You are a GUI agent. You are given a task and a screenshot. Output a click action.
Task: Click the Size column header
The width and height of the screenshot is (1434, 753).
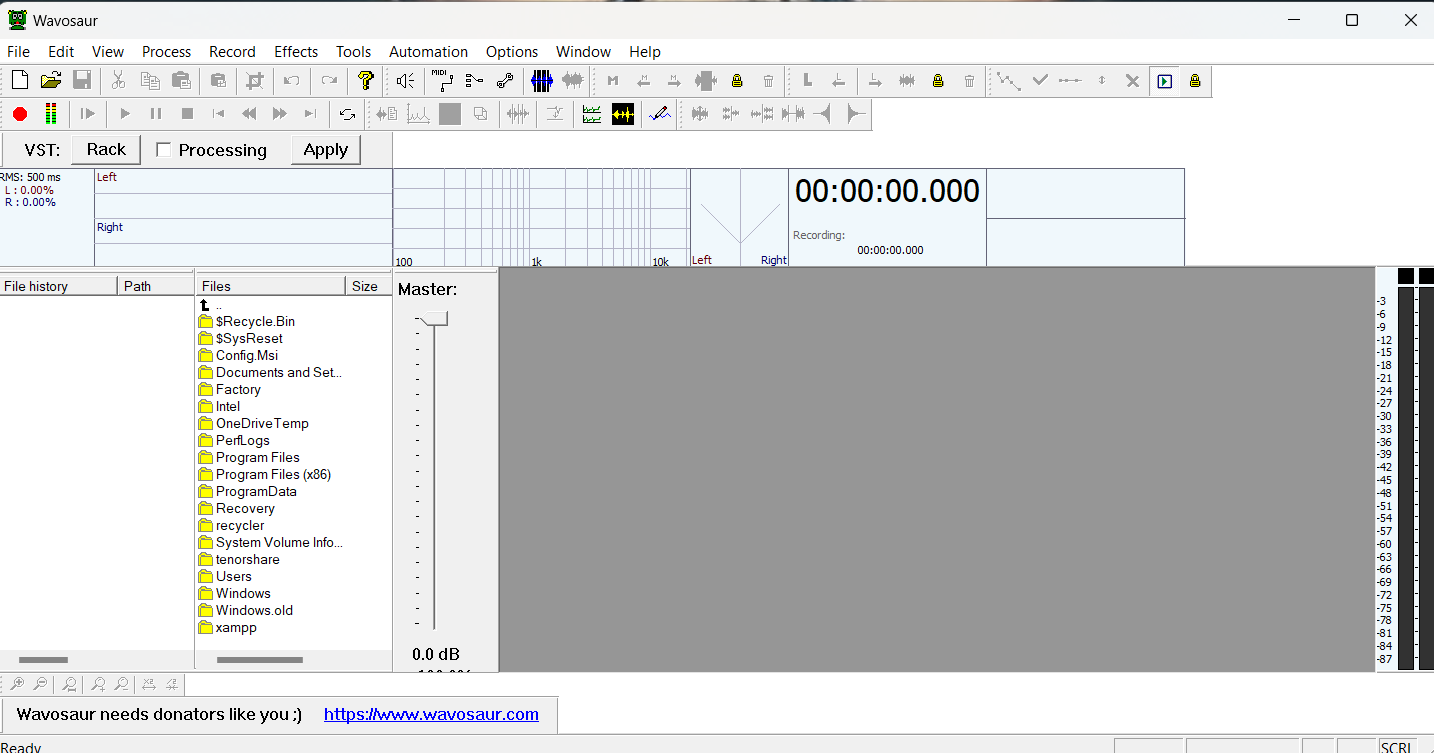pyautogui.click(x=369, y=286)
